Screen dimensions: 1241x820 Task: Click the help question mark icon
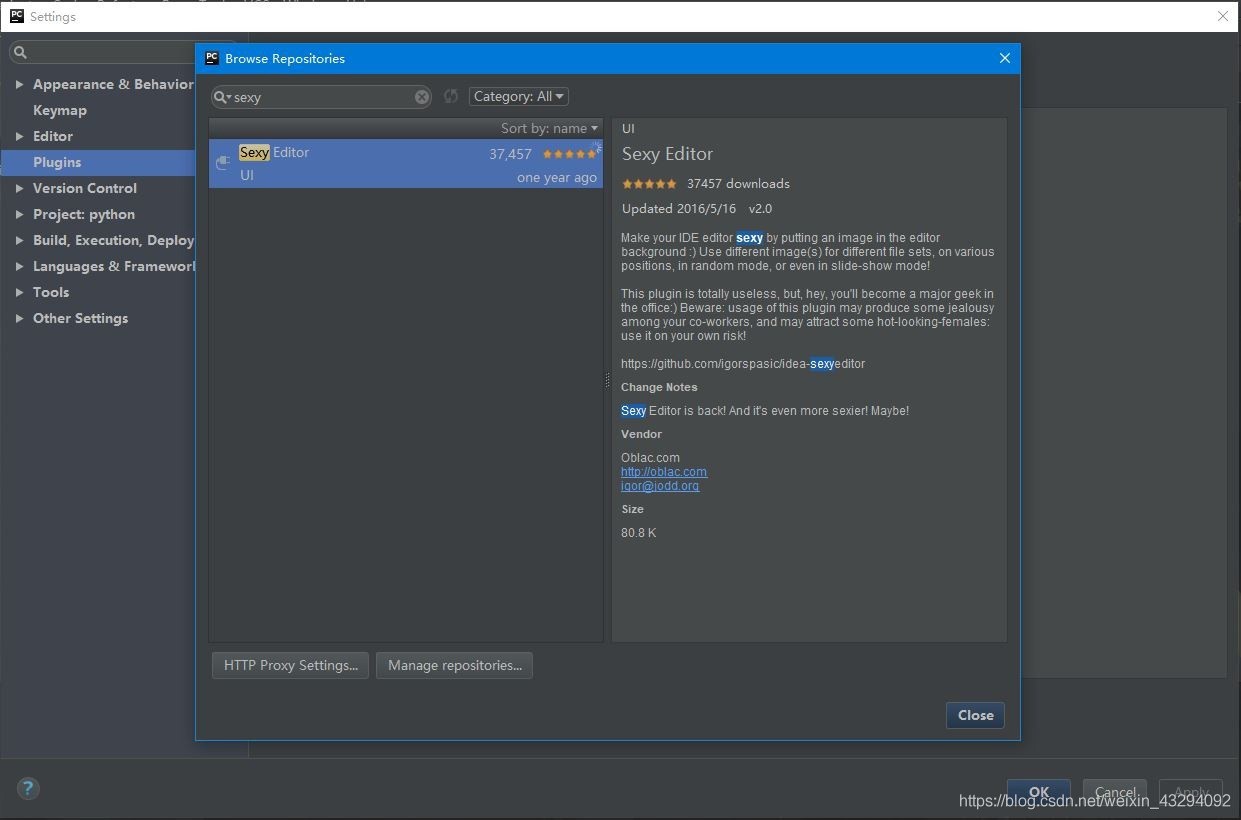coord(28,788)
